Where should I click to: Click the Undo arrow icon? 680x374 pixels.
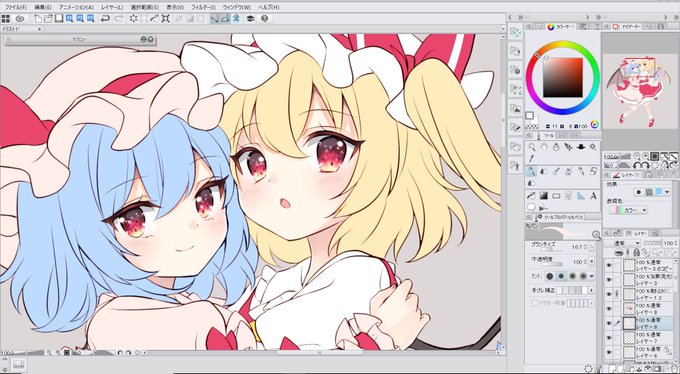tap(105, 19)
